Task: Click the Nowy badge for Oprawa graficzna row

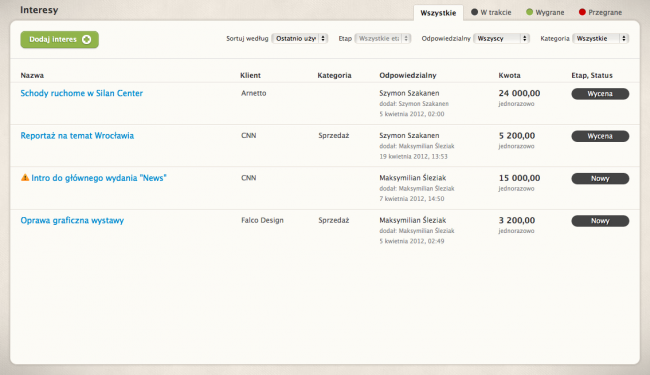Action: (600, 221)
